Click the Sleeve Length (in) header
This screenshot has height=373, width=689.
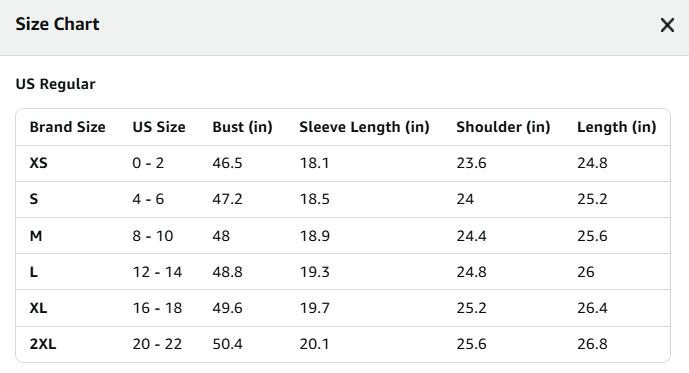(364, 127)
